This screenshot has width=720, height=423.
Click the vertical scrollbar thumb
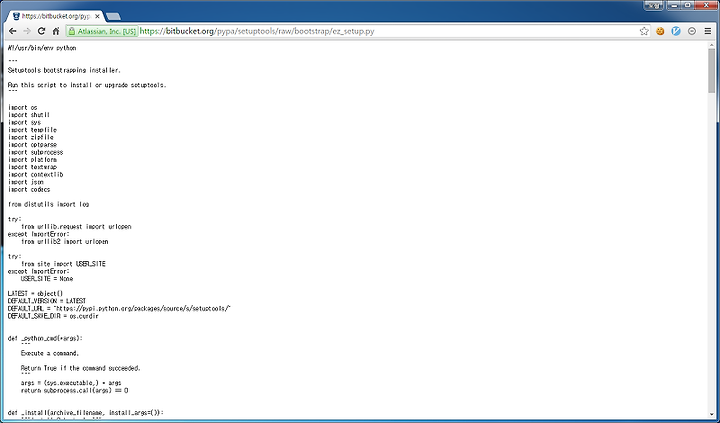pyautogui.click(x=712, y=70)
